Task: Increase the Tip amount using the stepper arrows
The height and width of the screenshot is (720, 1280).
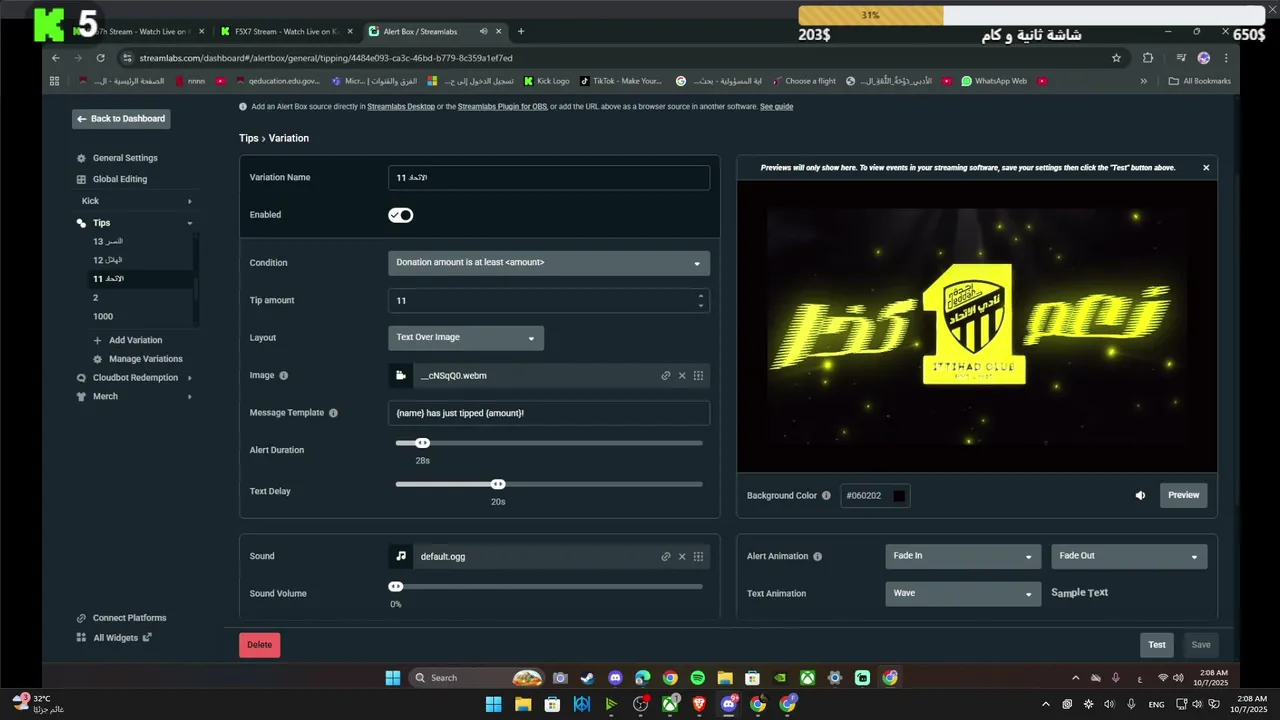Action: pyautogui.click(x=701, y=295)
